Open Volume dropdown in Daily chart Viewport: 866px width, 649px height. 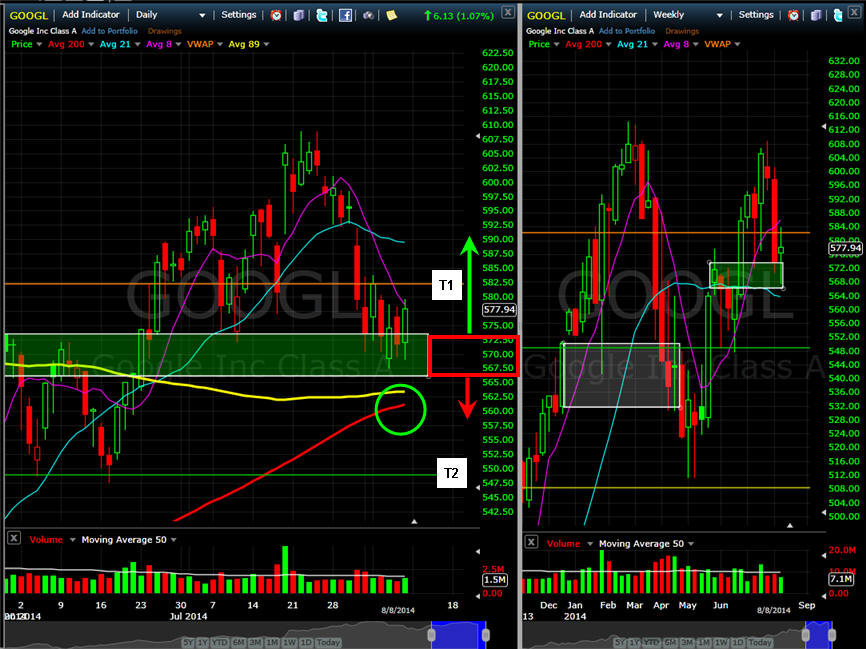pyautogui.click(x=72, y=540)
